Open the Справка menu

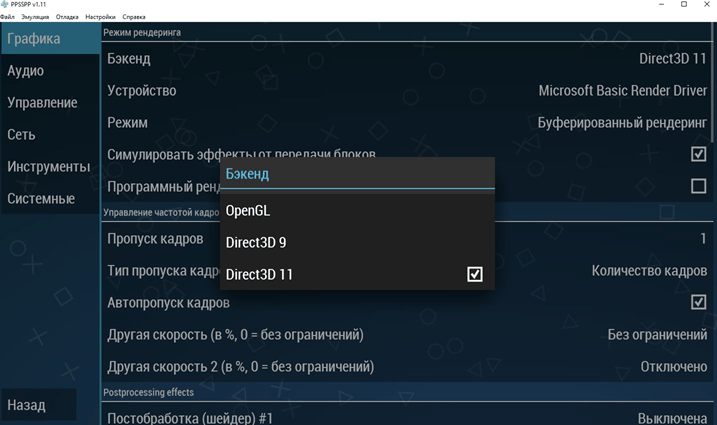134,17
